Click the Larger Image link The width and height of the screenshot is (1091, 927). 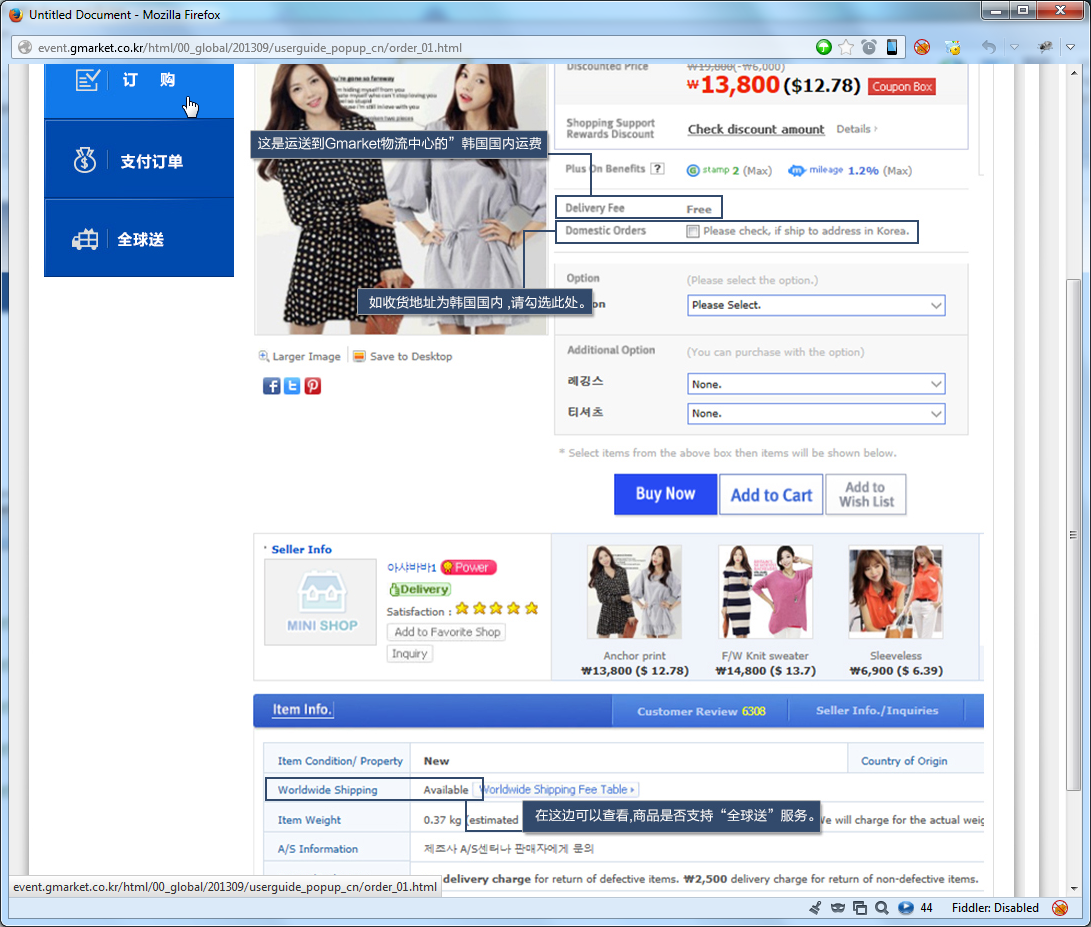[x=300, y=356]
